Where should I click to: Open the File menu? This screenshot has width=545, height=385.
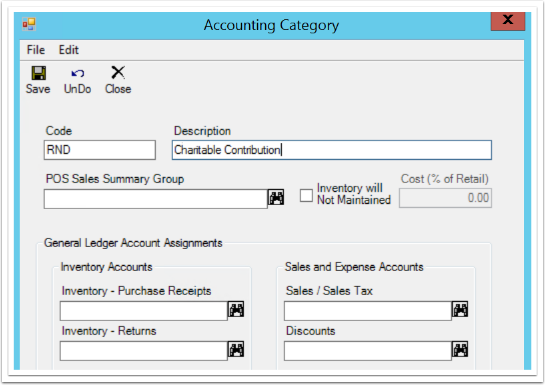point(36,50)
